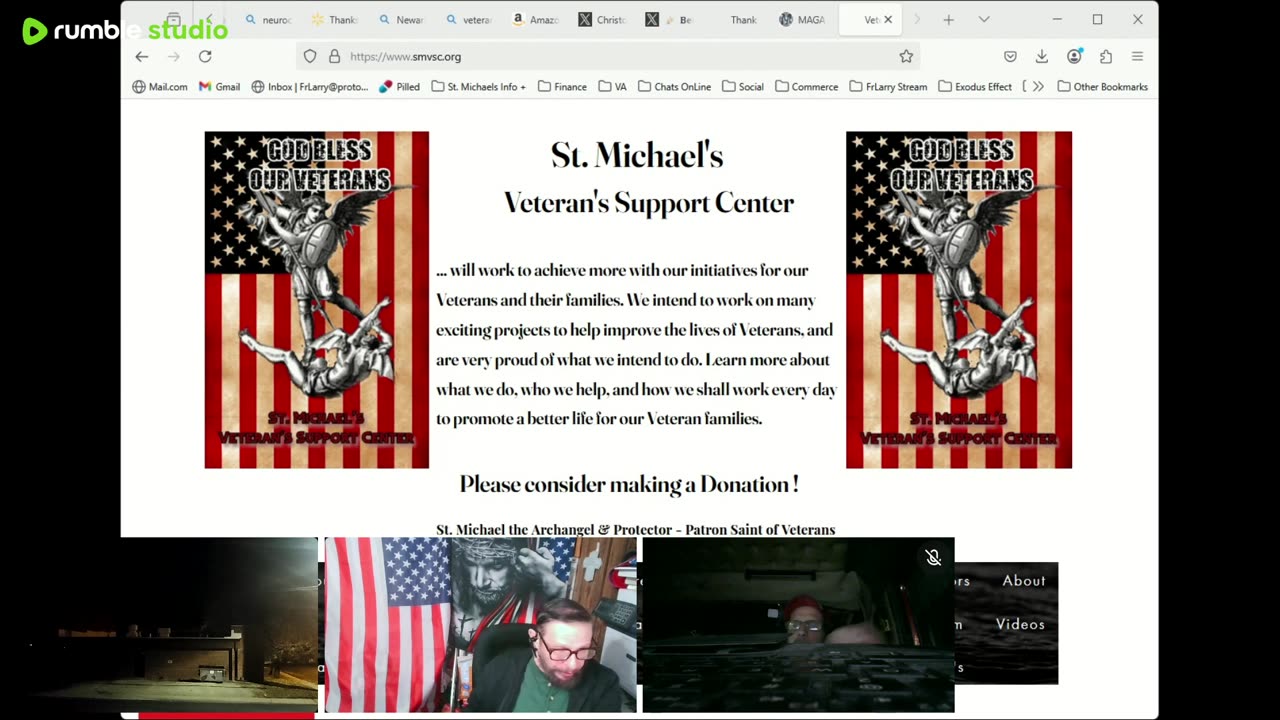Open the Firefox account profile icon
Viewport: 1280px width, 720px height.
(1074, 57)
